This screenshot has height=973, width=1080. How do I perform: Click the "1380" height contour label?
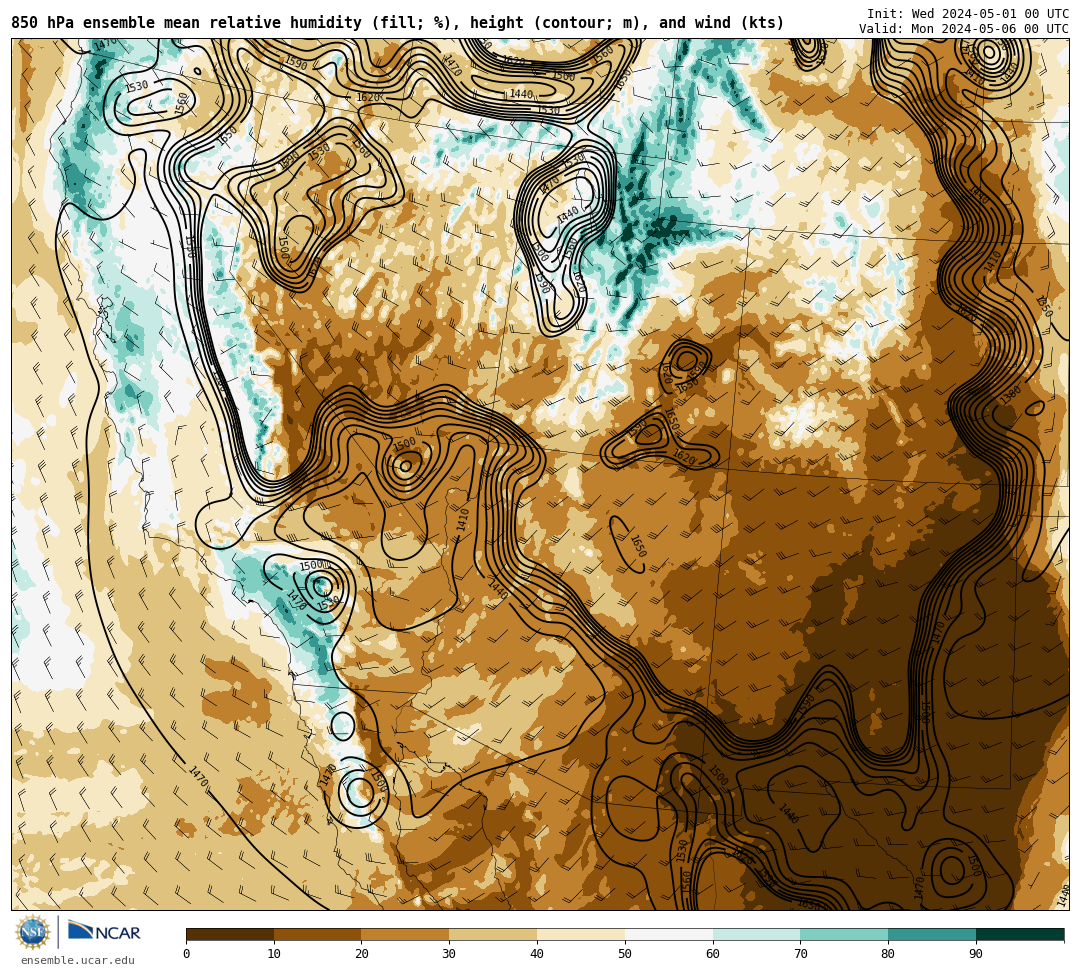click(1009, 396)
